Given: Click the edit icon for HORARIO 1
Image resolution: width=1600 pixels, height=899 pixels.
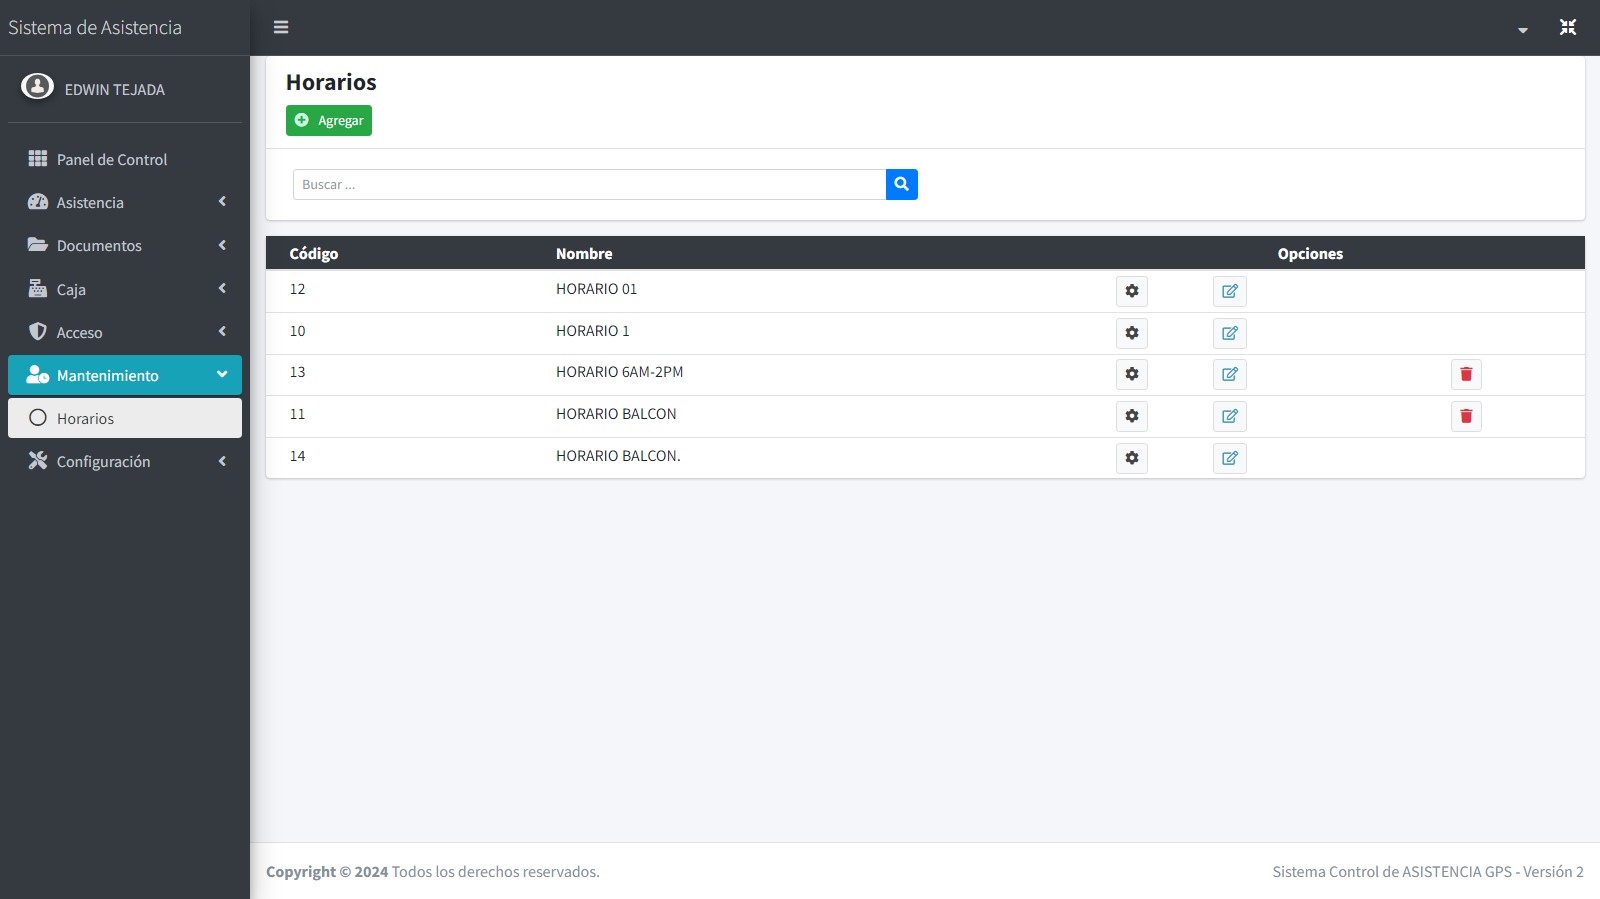Looking at the screenshot, I should [1229, 333].
